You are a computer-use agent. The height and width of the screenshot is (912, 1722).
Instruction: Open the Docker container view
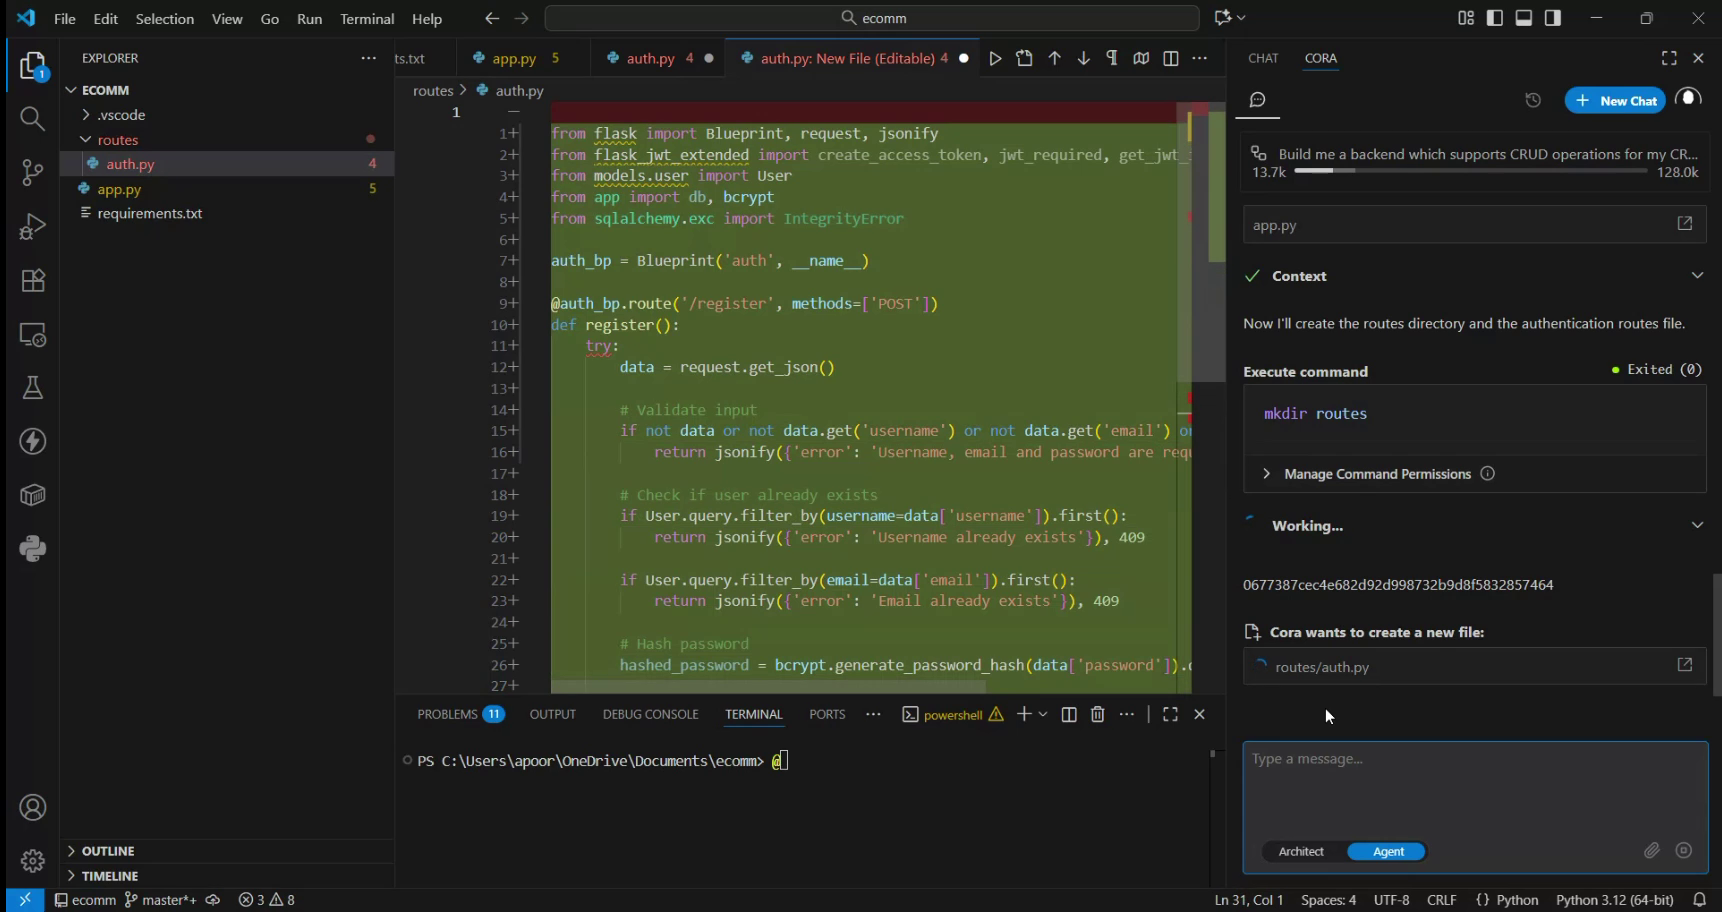pos(32,494)
